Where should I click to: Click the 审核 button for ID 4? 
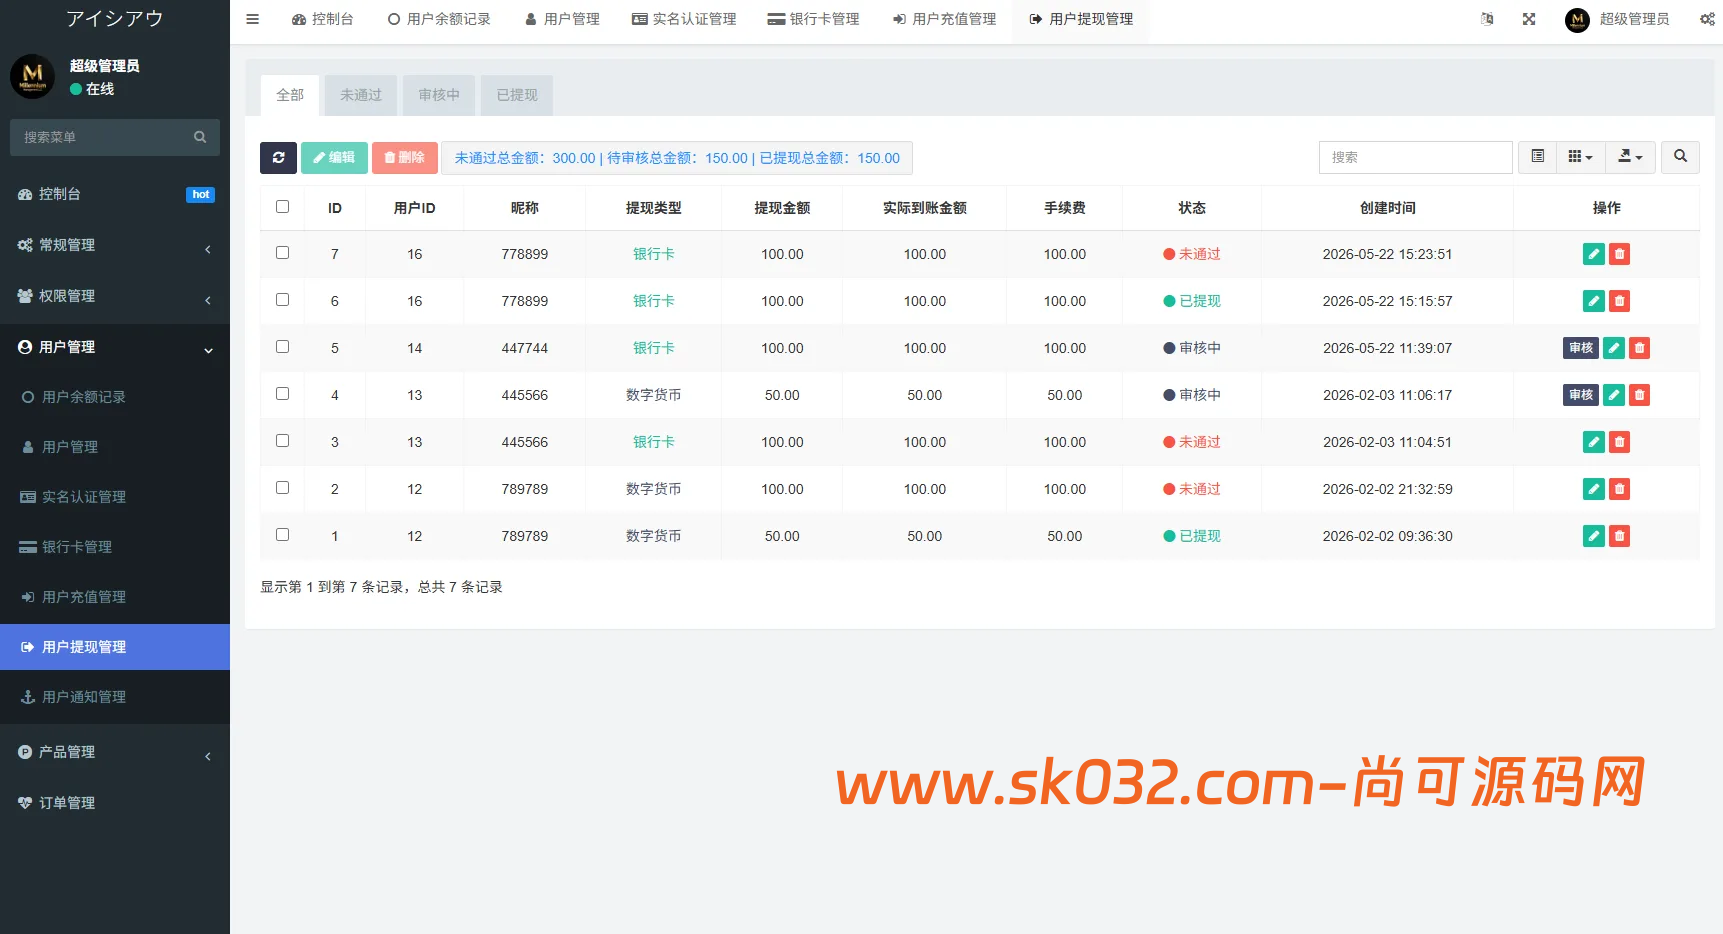pyautogui.click(x=1581, y=395)
